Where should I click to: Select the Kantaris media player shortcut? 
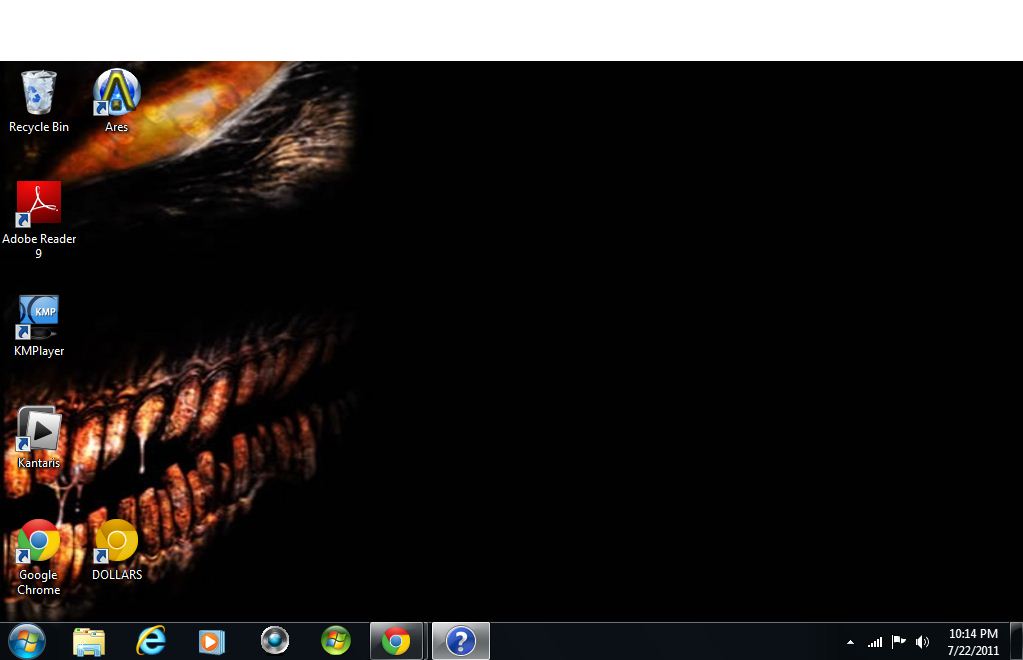38,438
